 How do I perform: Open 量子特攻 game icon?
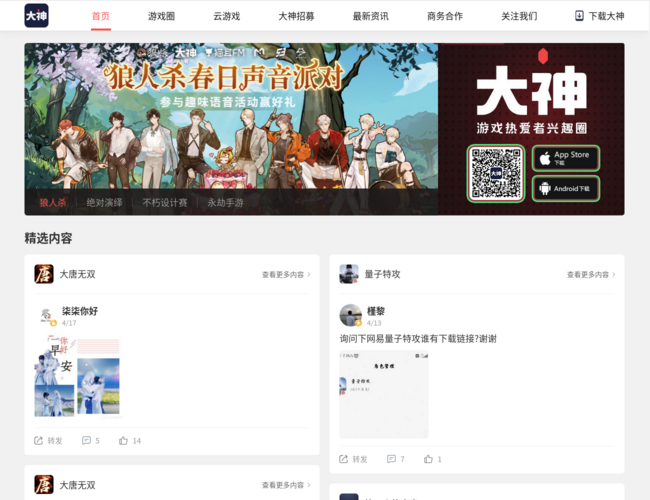tap(349, 274)
